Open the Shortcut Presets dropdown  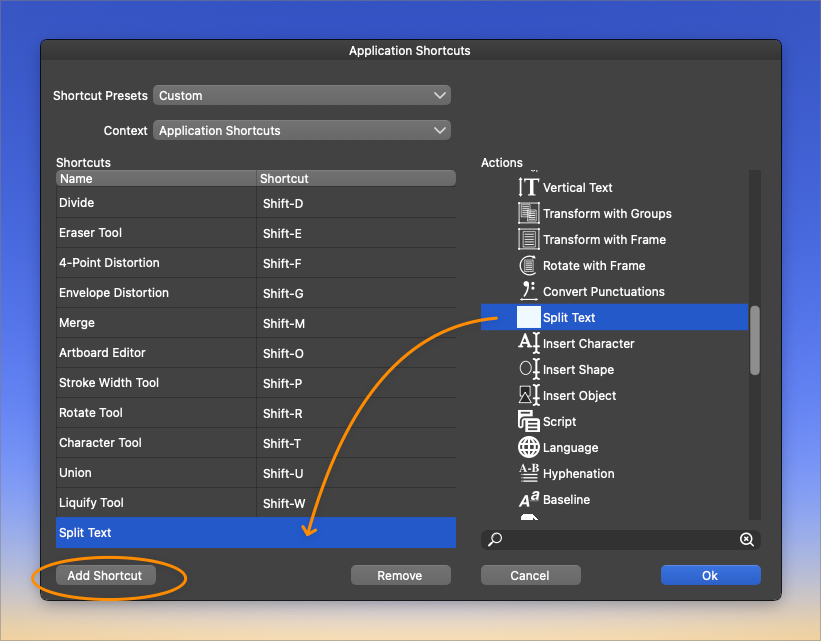302,96
